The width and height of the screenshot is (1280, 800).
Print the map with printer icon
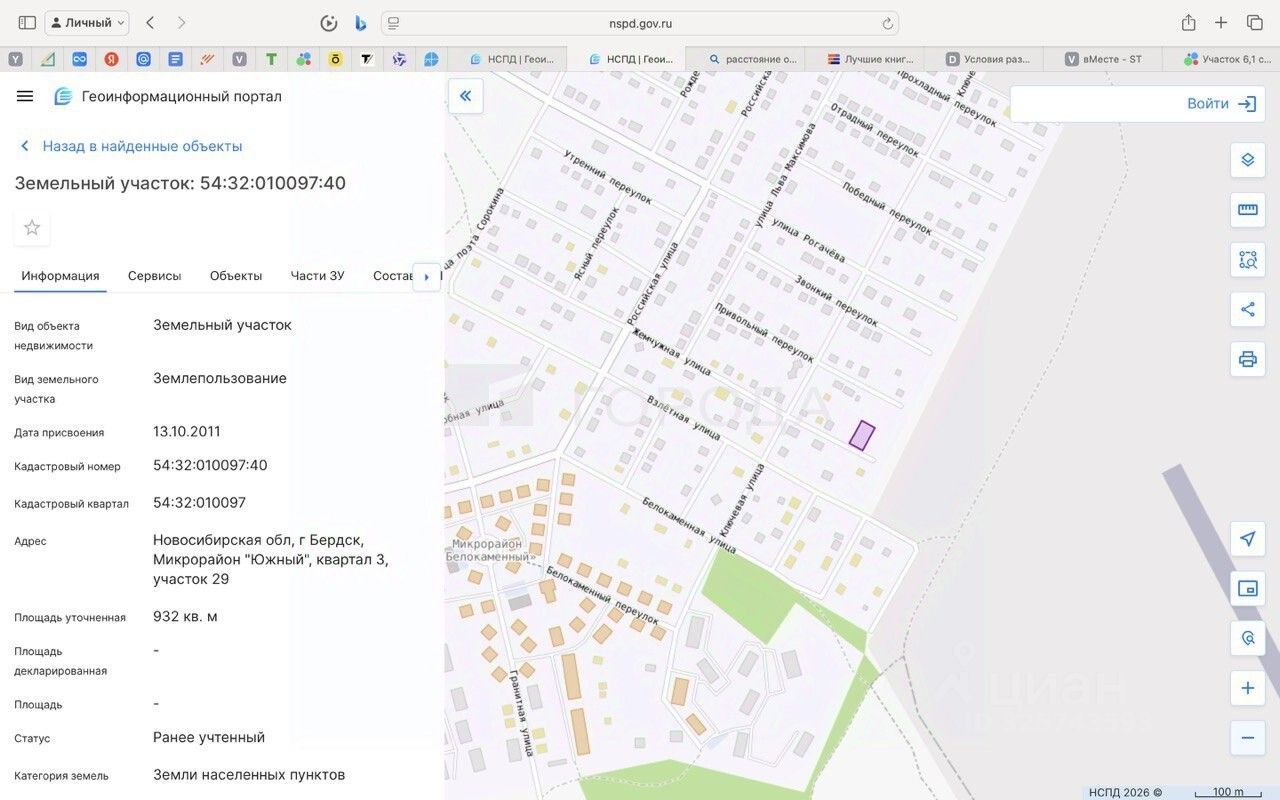pos(1247,359)
